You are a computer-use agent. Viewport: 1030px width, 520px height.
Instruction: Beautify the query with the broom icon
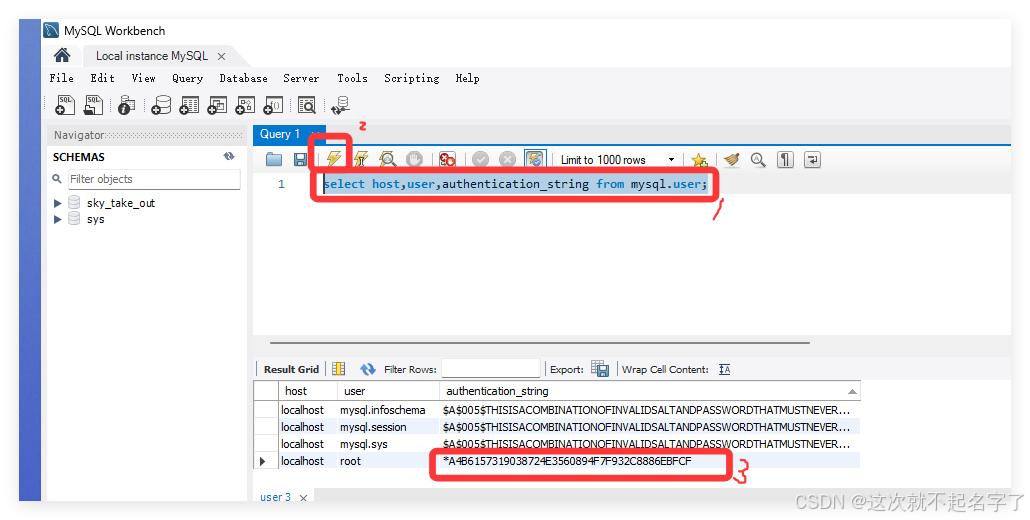pos(732,159)
